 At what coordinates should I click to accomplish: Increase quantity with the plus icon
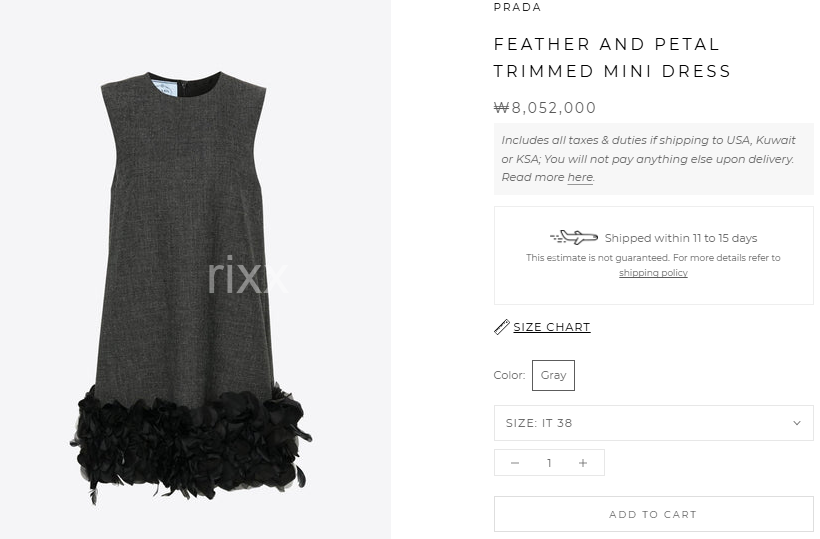click(583, 463)
